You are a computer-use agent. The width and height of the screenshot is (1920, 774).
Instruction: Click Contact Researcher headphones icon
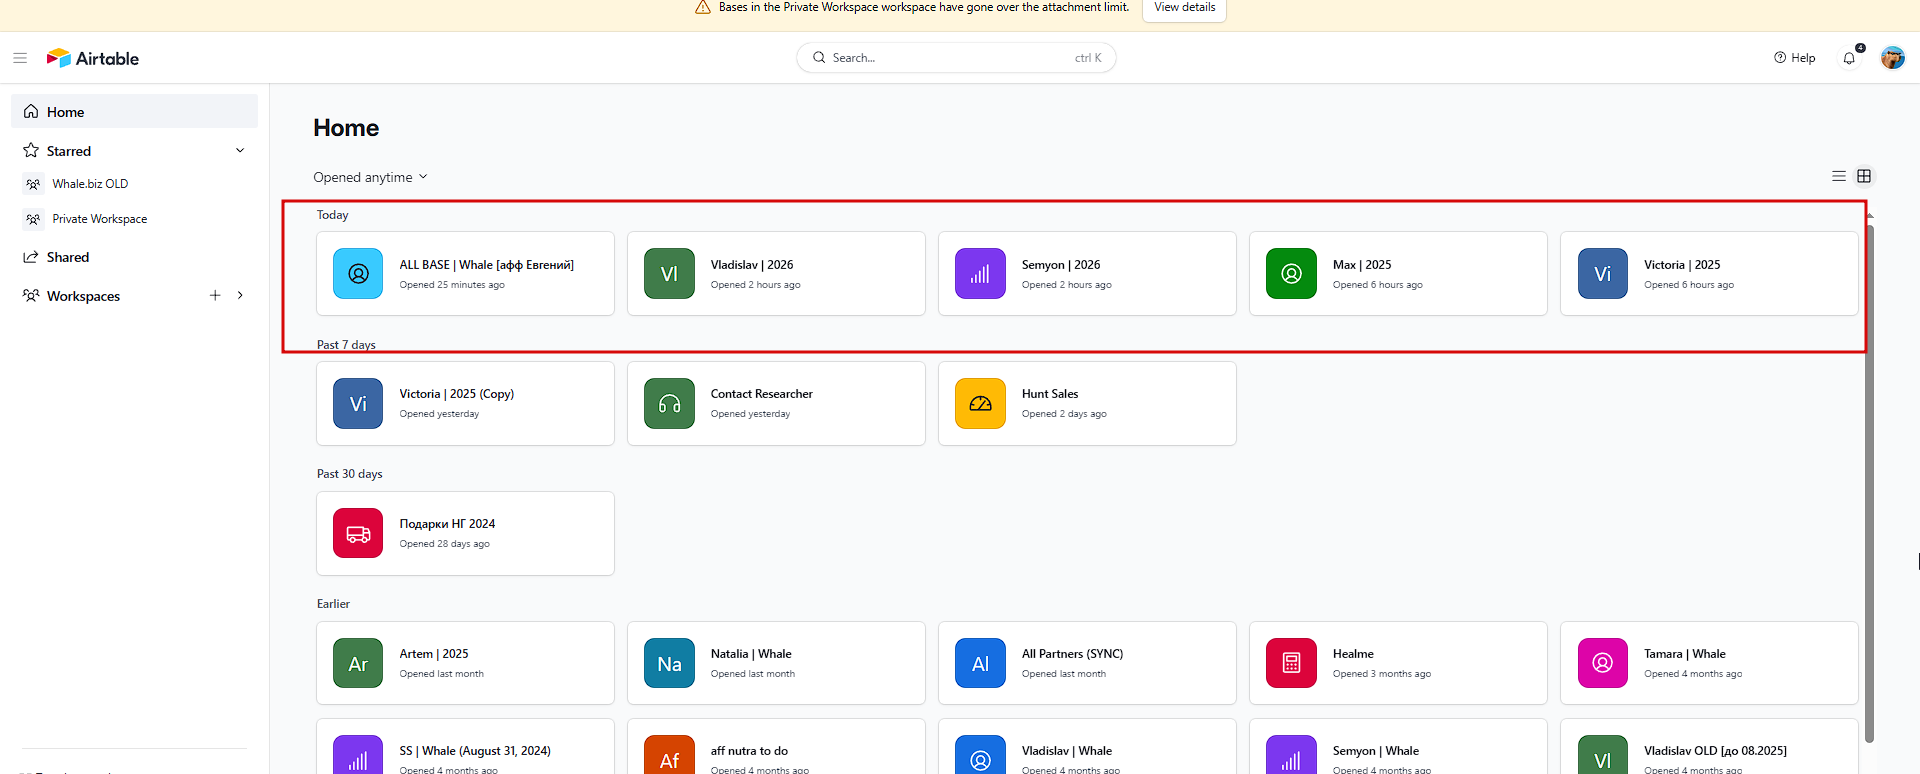tap(669, 403)
